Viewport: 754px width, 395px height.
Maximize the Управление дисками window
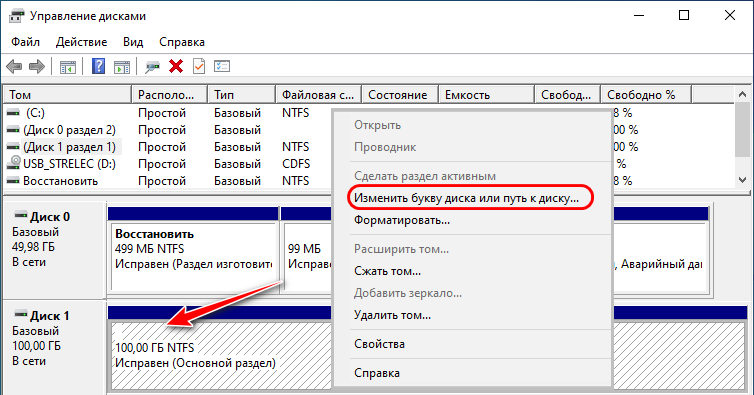(x=684, y=15)
